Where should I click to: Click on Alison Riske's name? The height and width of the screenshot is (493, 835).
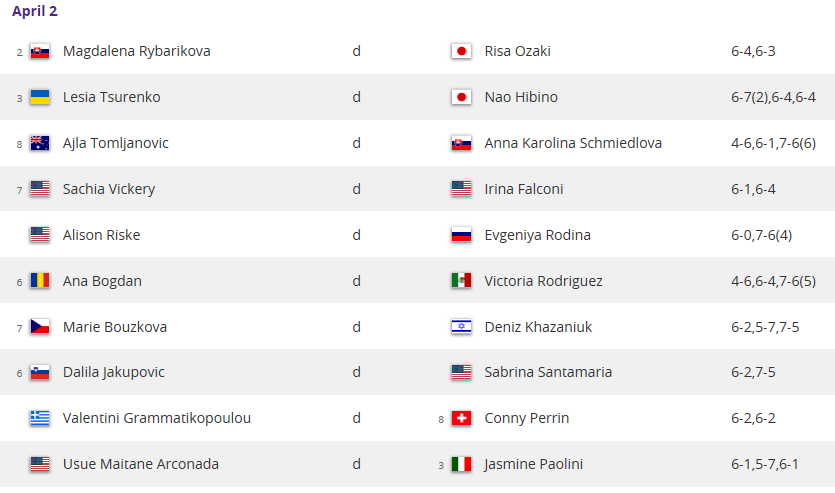(x=101, y=235)
